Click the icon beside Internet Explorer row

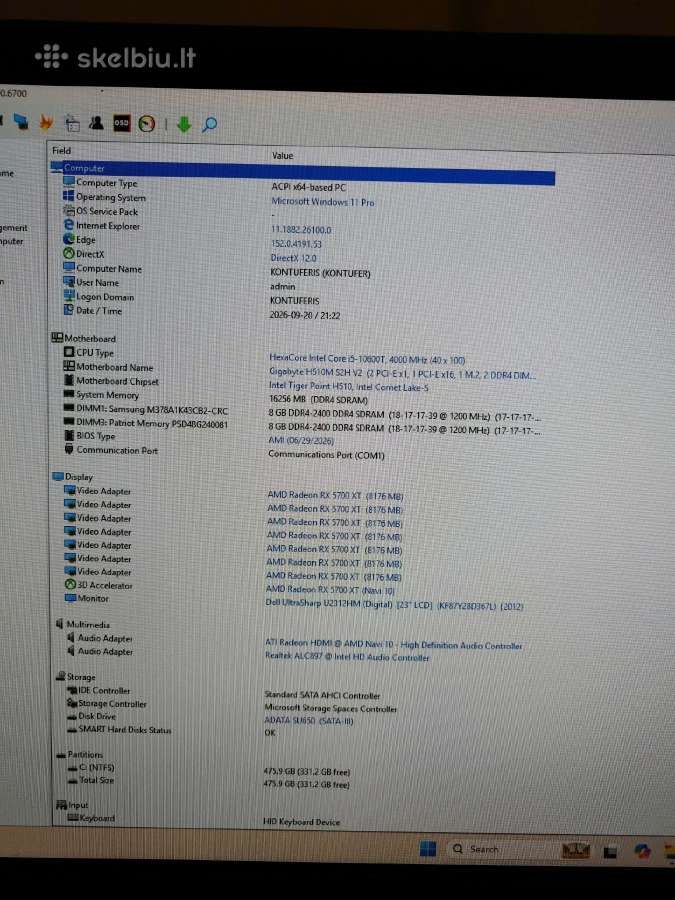point(69,225)
